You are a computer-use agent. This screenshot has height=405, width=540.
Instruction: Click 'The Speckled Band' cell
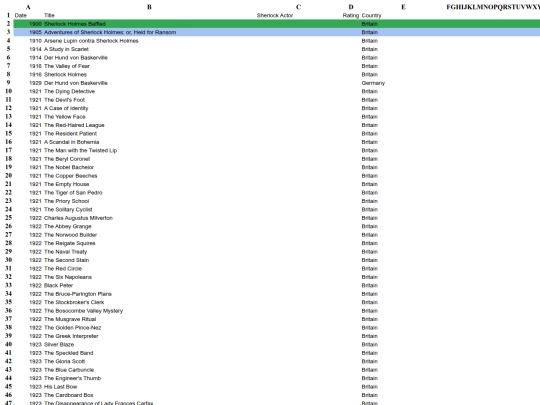point(69,353)
